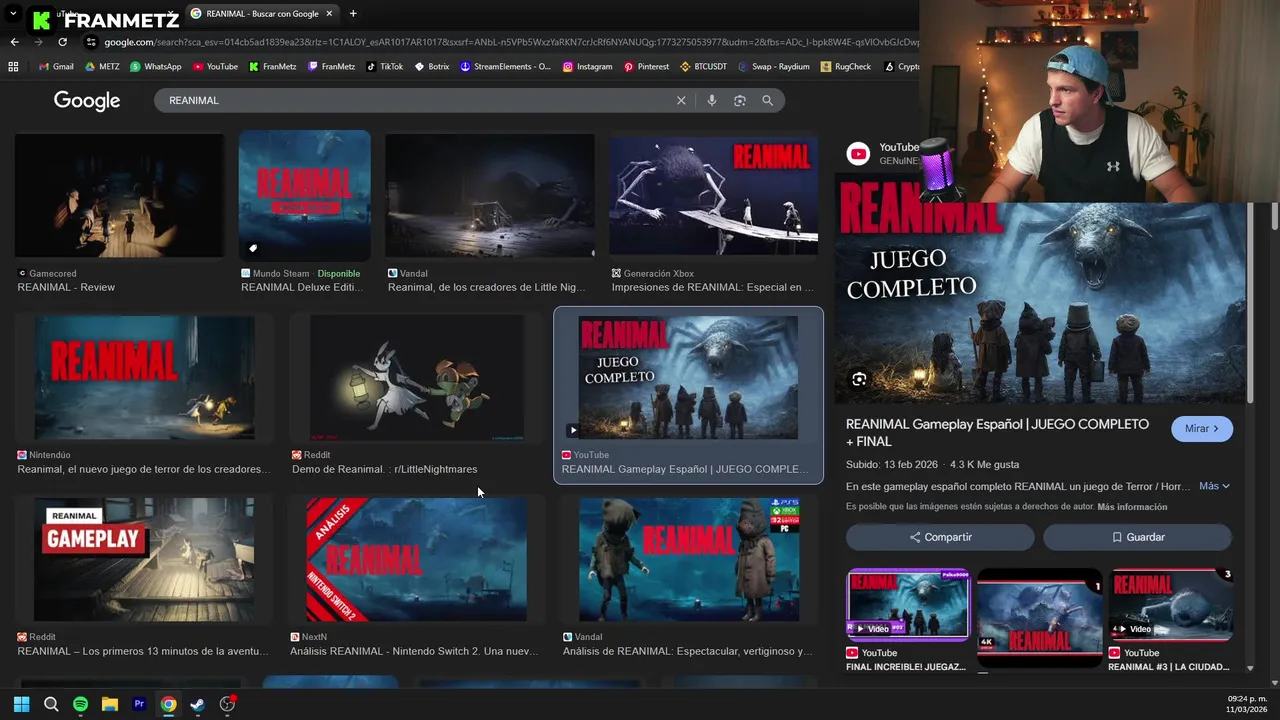Click the lens search icon on preview image

tap(859, 379)
